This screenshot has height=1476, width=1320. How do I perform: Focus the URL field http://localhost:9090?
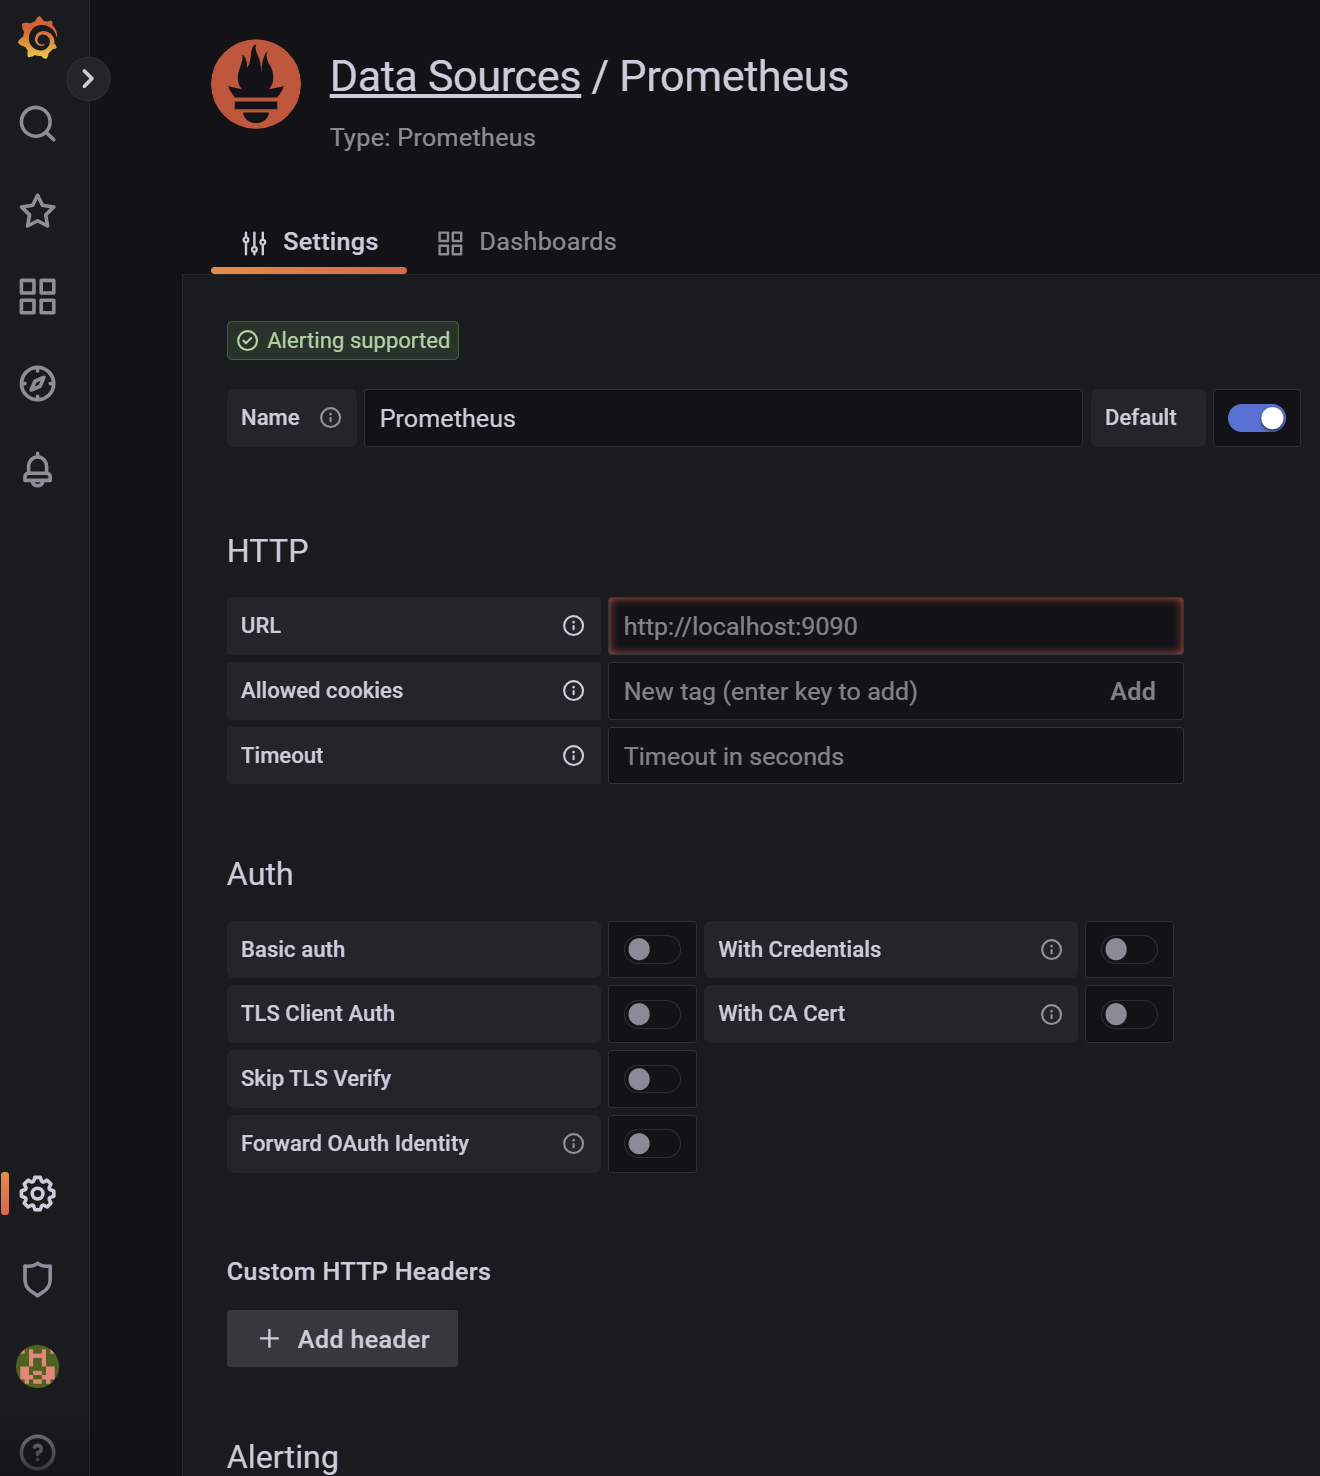coord(896,626)
